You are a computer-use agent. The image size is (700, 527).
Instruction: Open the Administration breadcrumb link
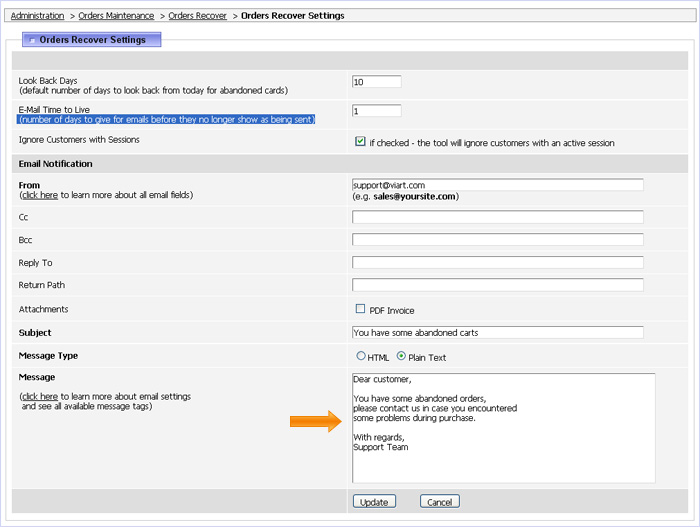38,16
